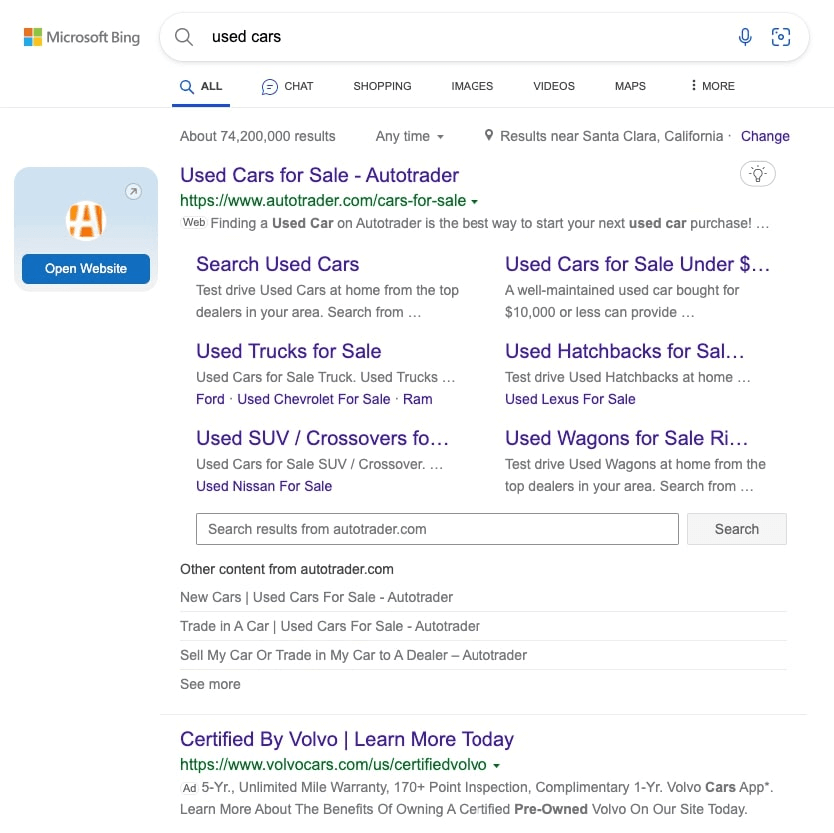
Task: Change the results location
Action: (x=765, y=136)
